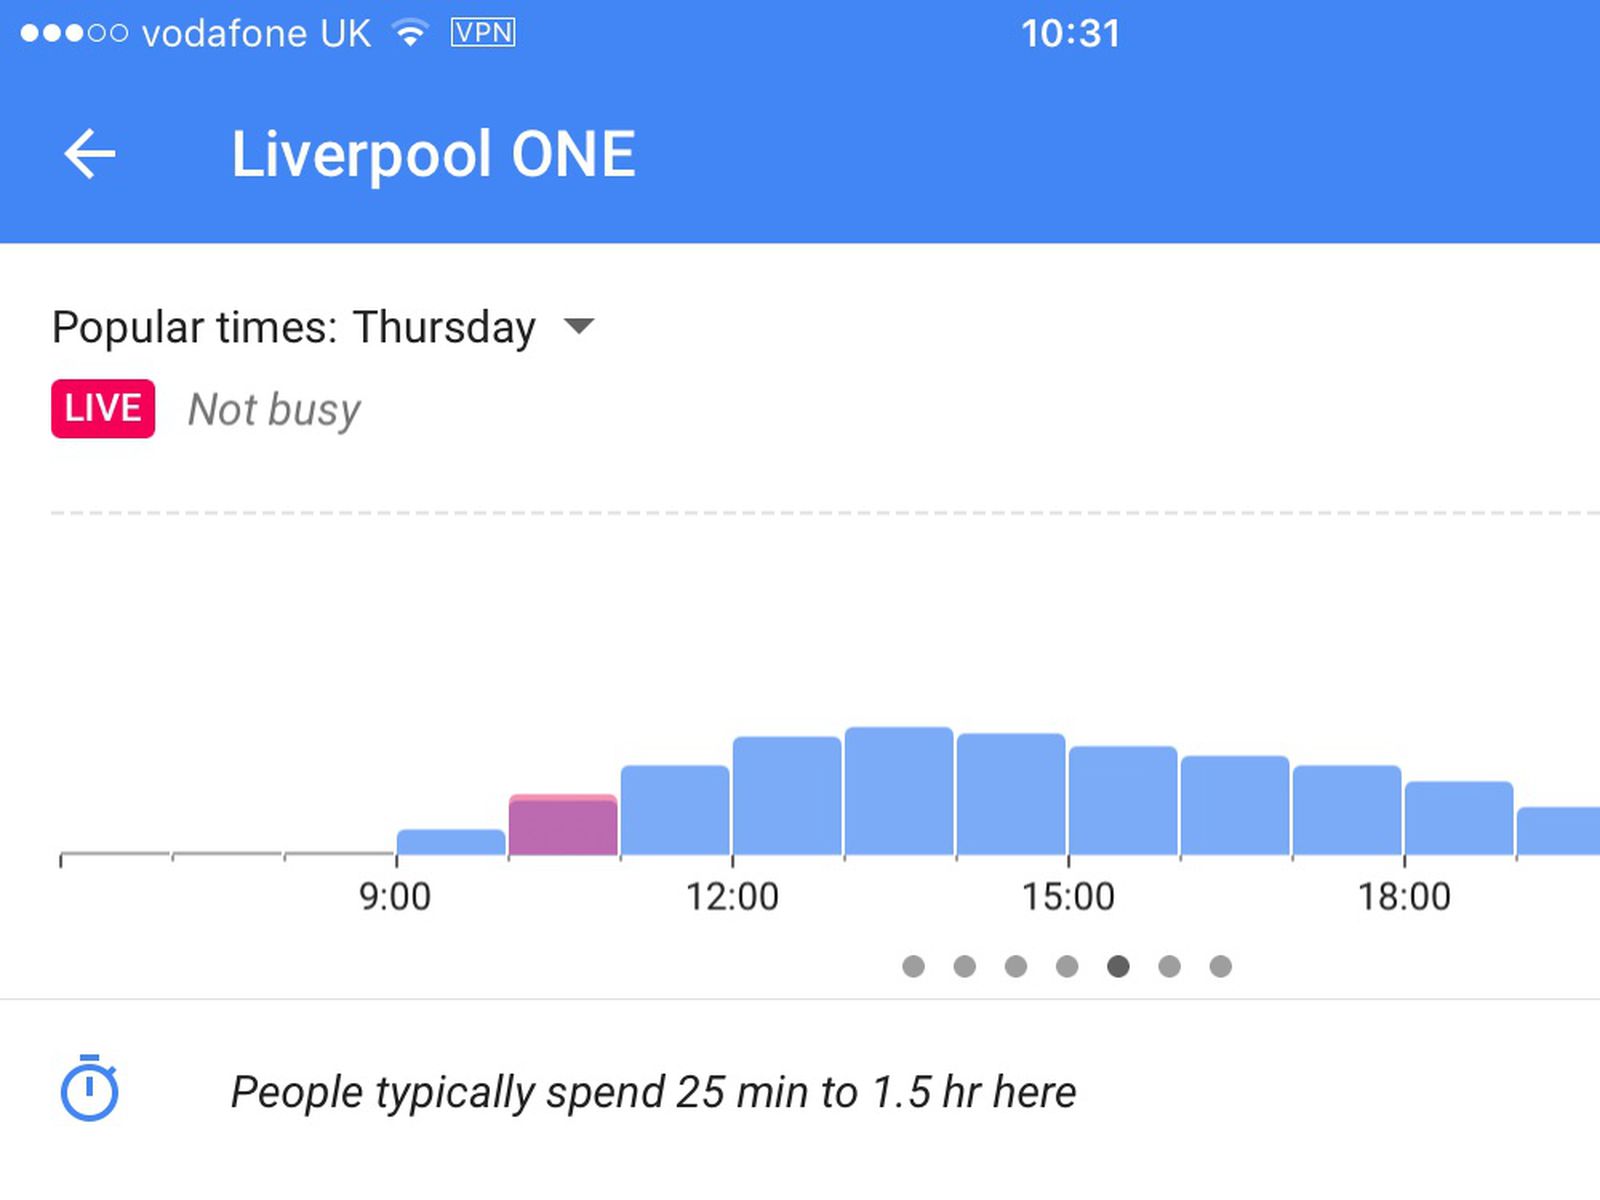Tap the VPN status indicator

click(x=483, y=32)
